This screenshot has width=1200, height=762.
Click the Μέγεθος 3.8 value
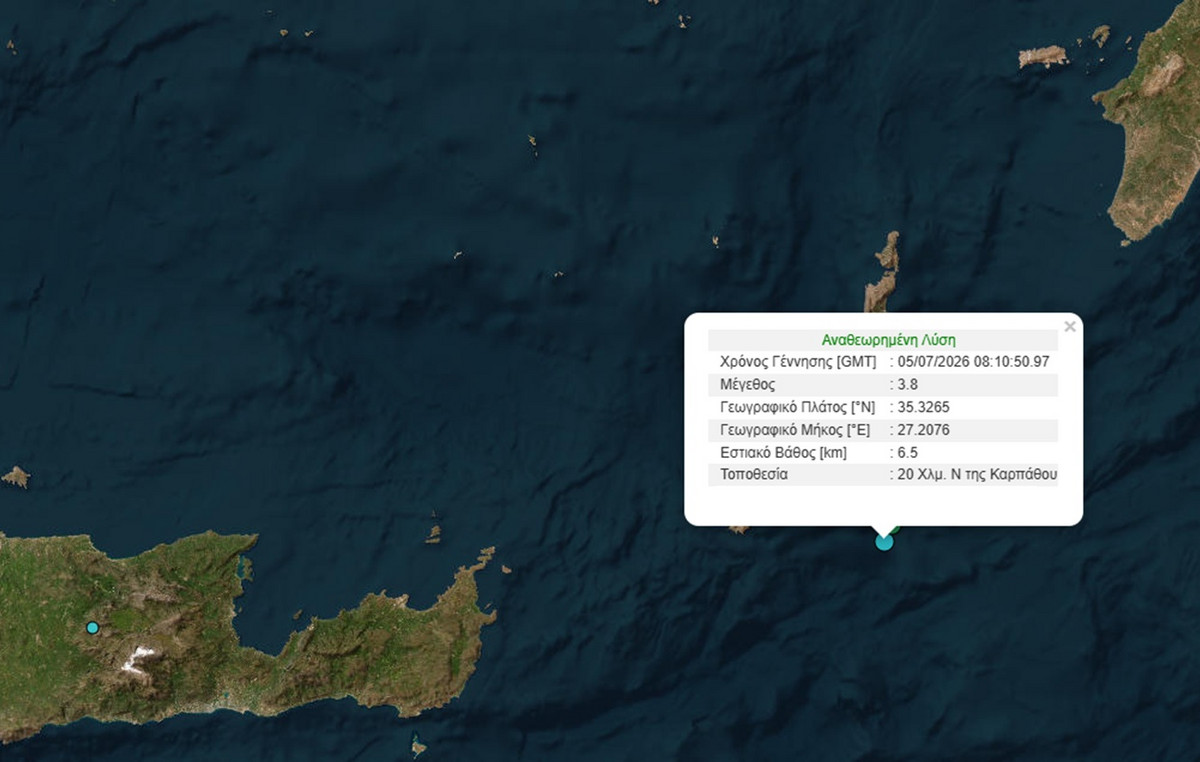(x=907, y=384)
